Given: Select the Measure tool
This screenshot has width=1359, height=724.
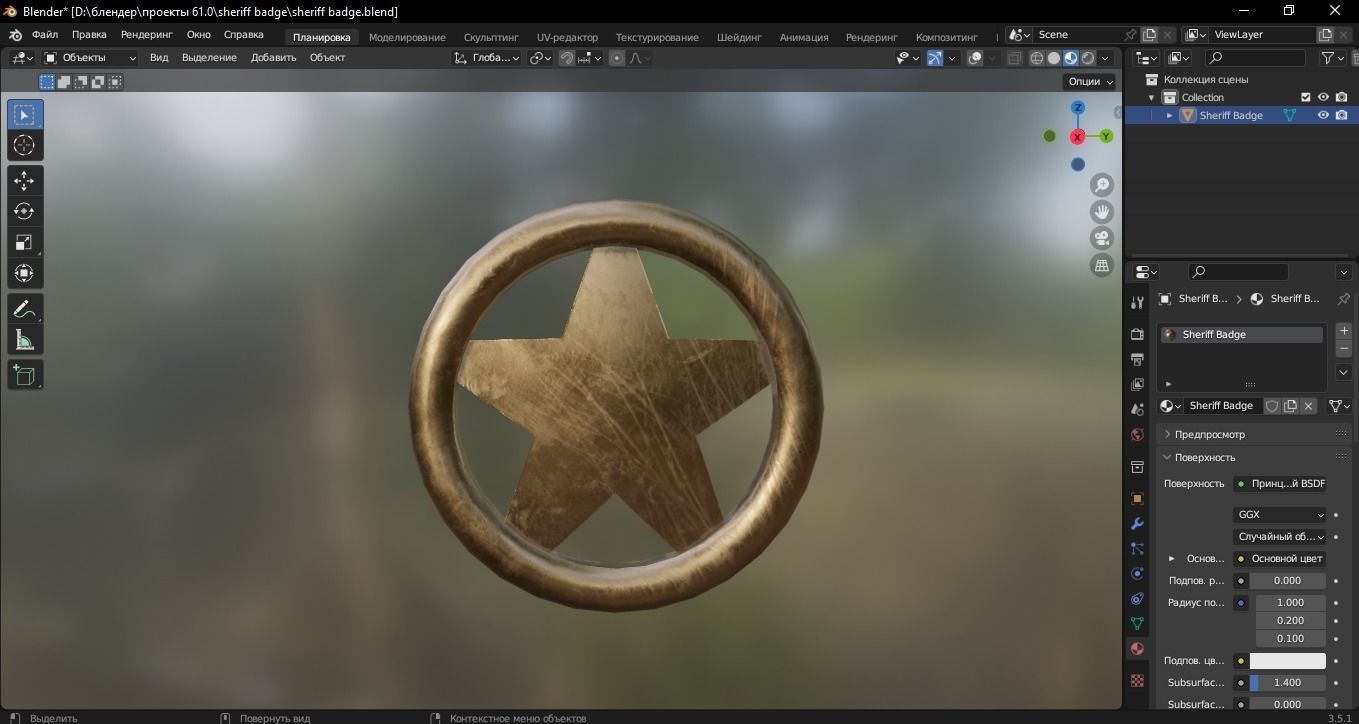Looking at the screenshot, I should [x=25, y=340].
